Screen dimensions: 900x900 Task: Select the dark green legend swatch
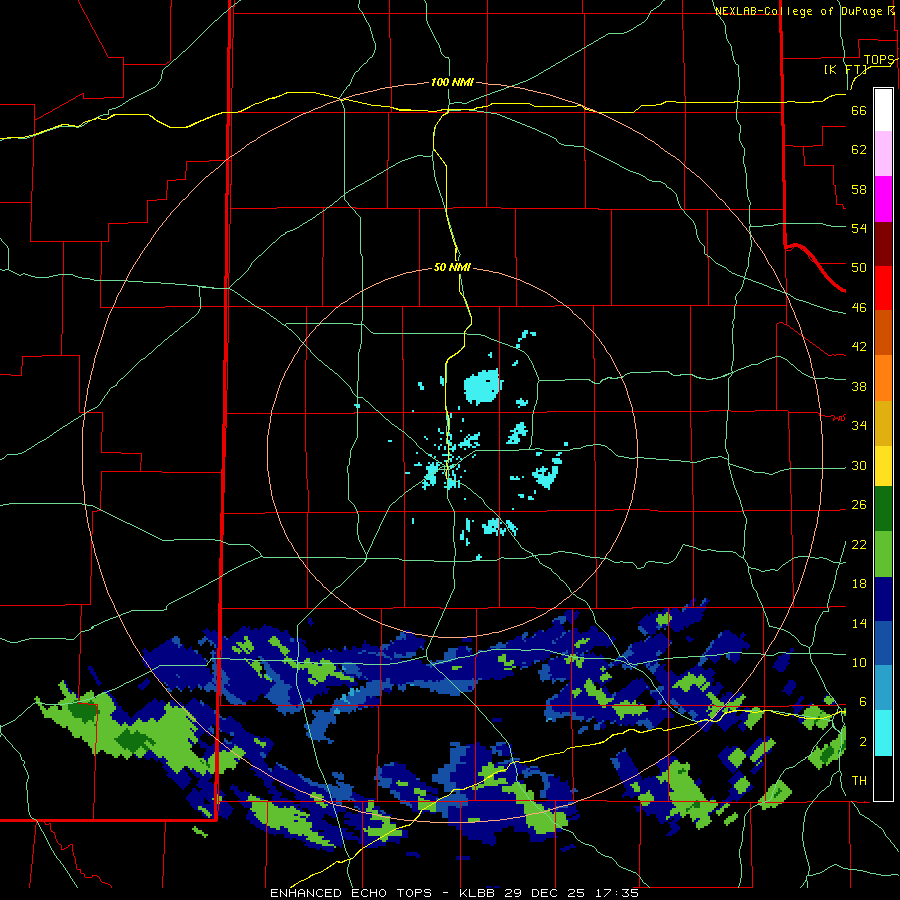point(883,509)
